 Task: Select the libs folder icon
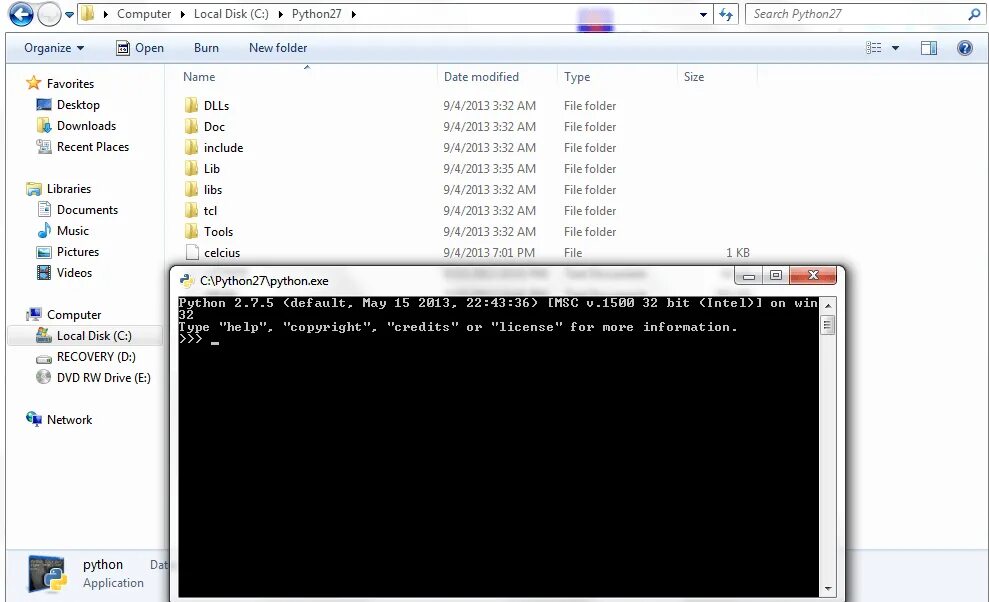[192, 189]
